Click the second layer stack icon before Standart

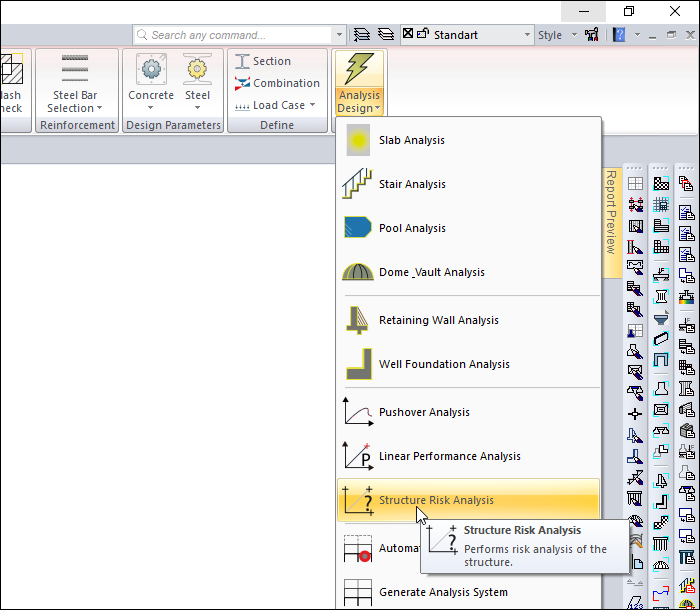(x=386, y=34)
